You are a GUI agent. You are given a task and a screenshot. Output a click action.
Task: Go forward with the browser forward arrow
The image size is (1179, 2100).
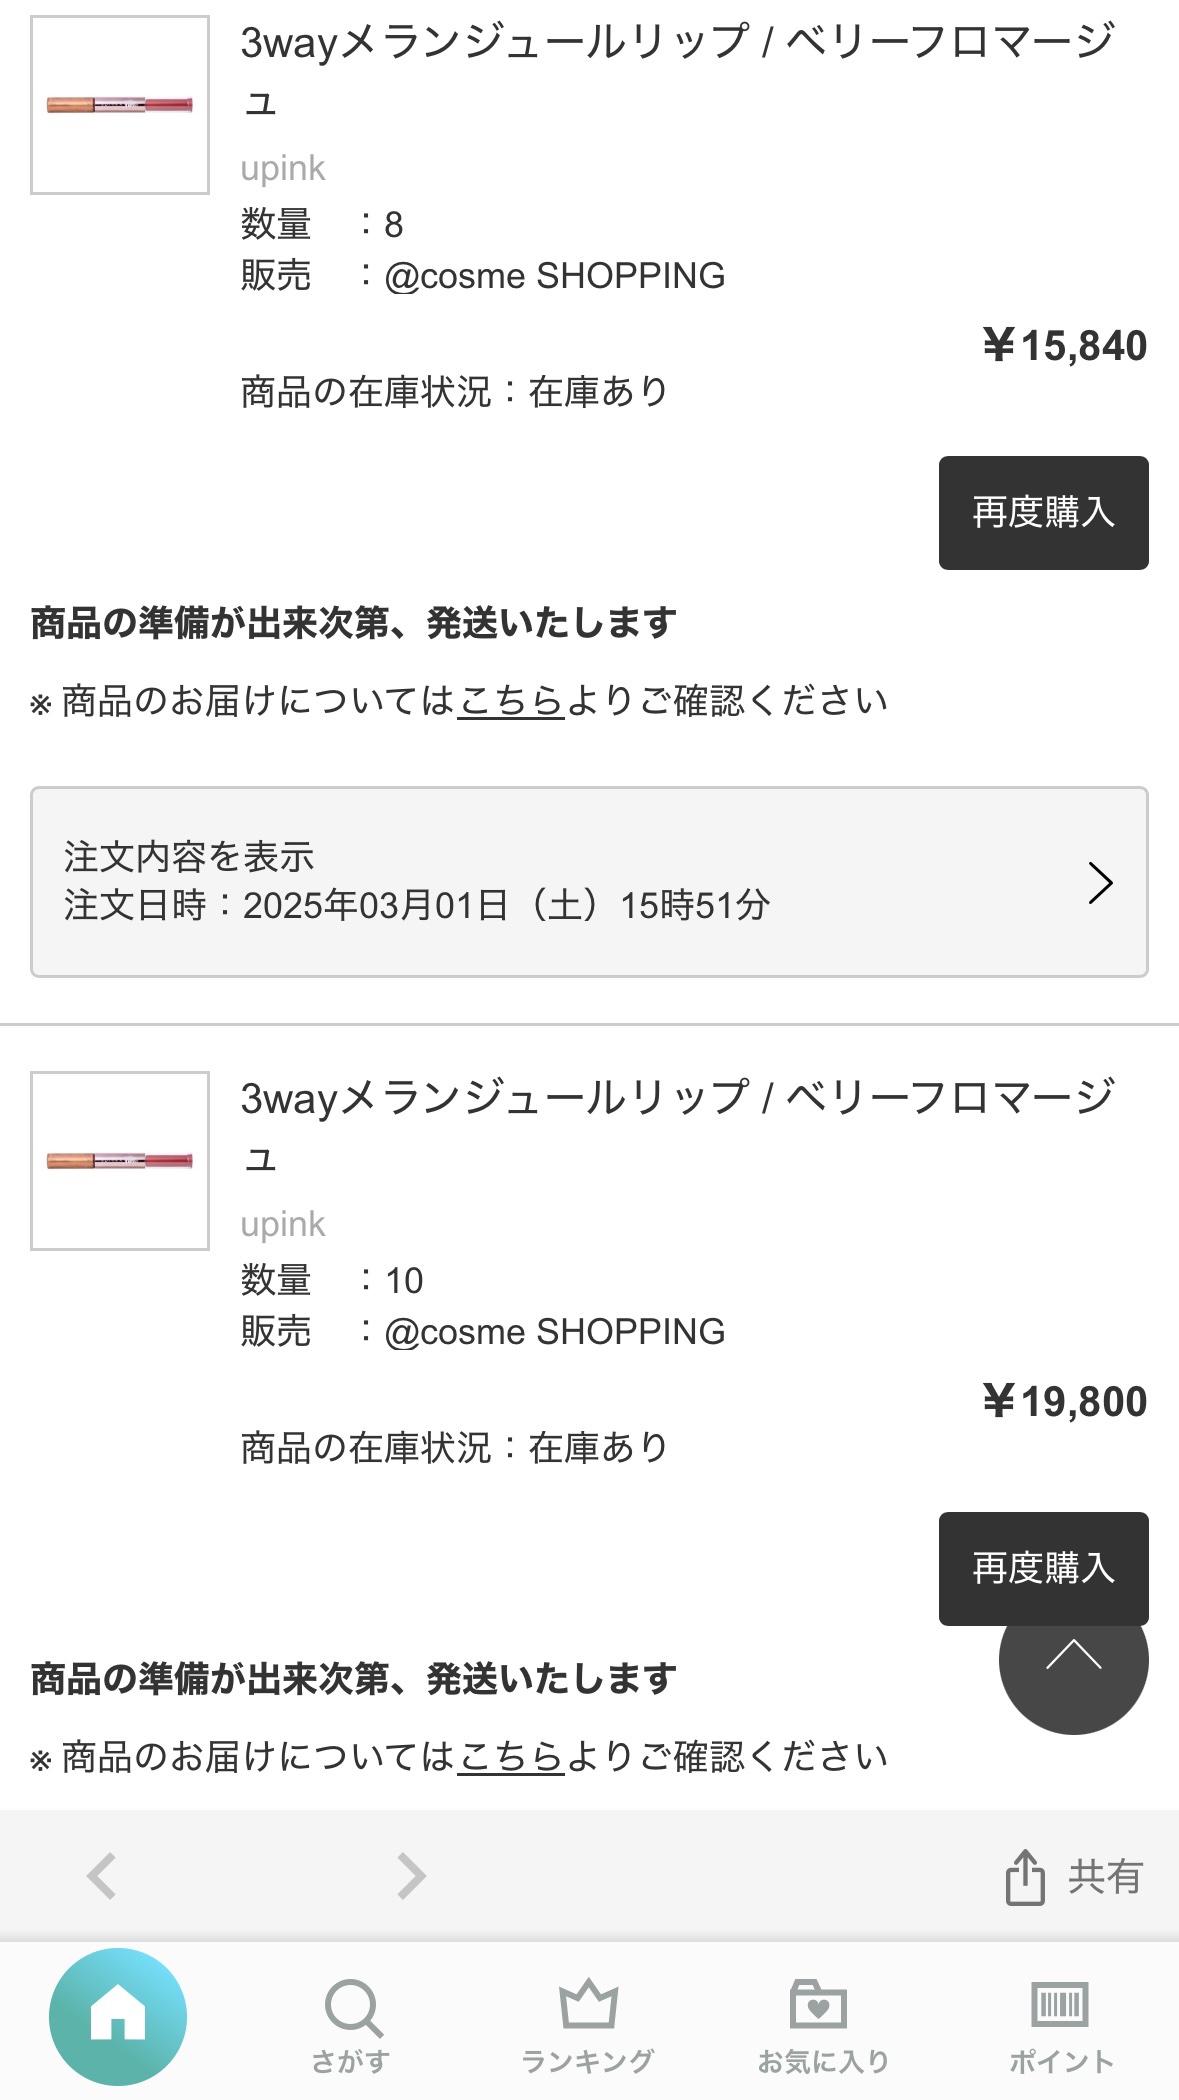(x=411, y=1876)
